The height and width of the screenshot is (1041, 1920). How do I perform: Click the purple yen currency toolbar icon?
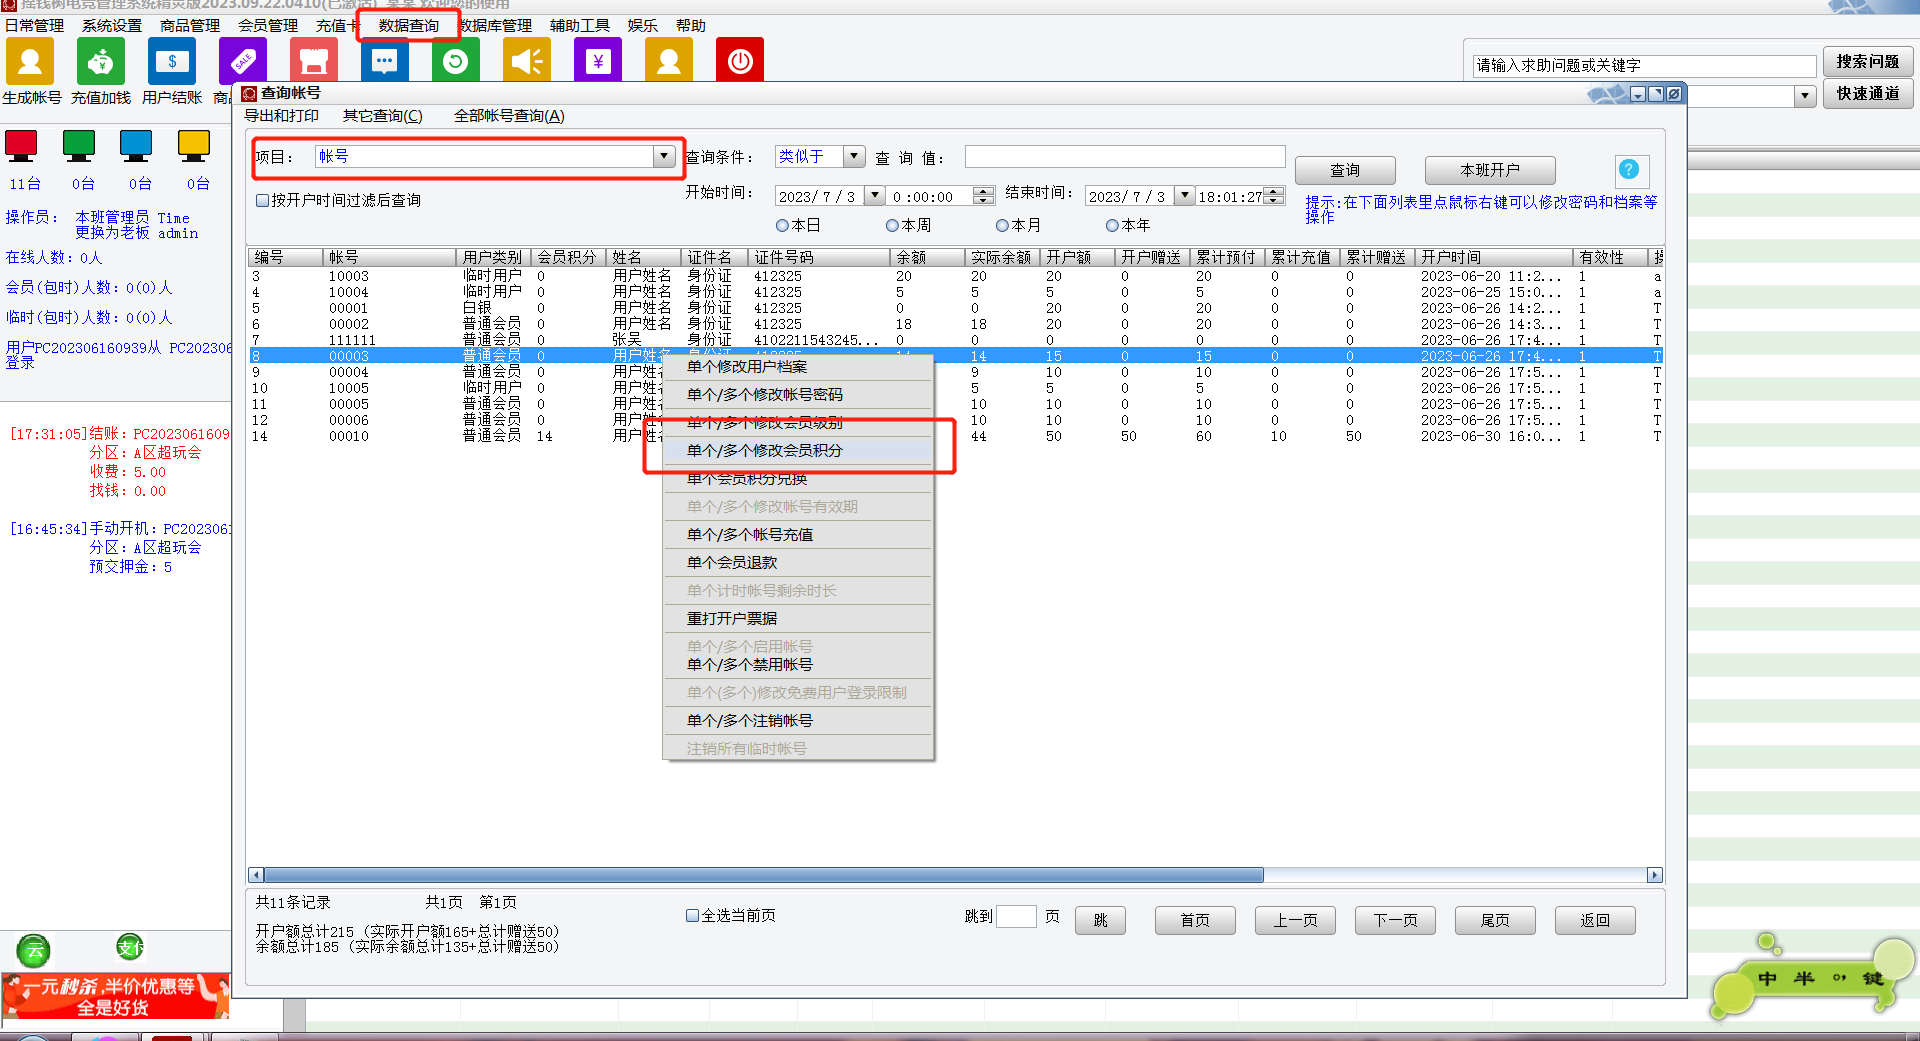pos(598,62)
